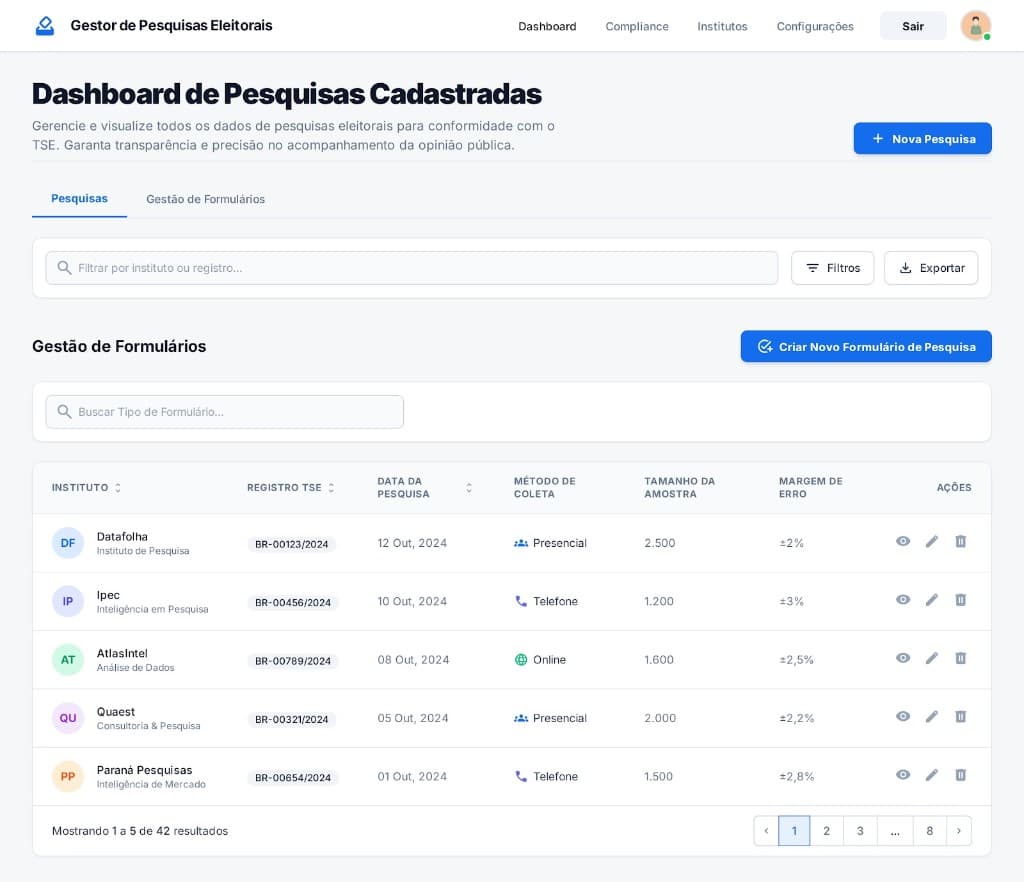1024x882 pixels.
Task: Click the Quaest institute name
Action: [116, 712]
